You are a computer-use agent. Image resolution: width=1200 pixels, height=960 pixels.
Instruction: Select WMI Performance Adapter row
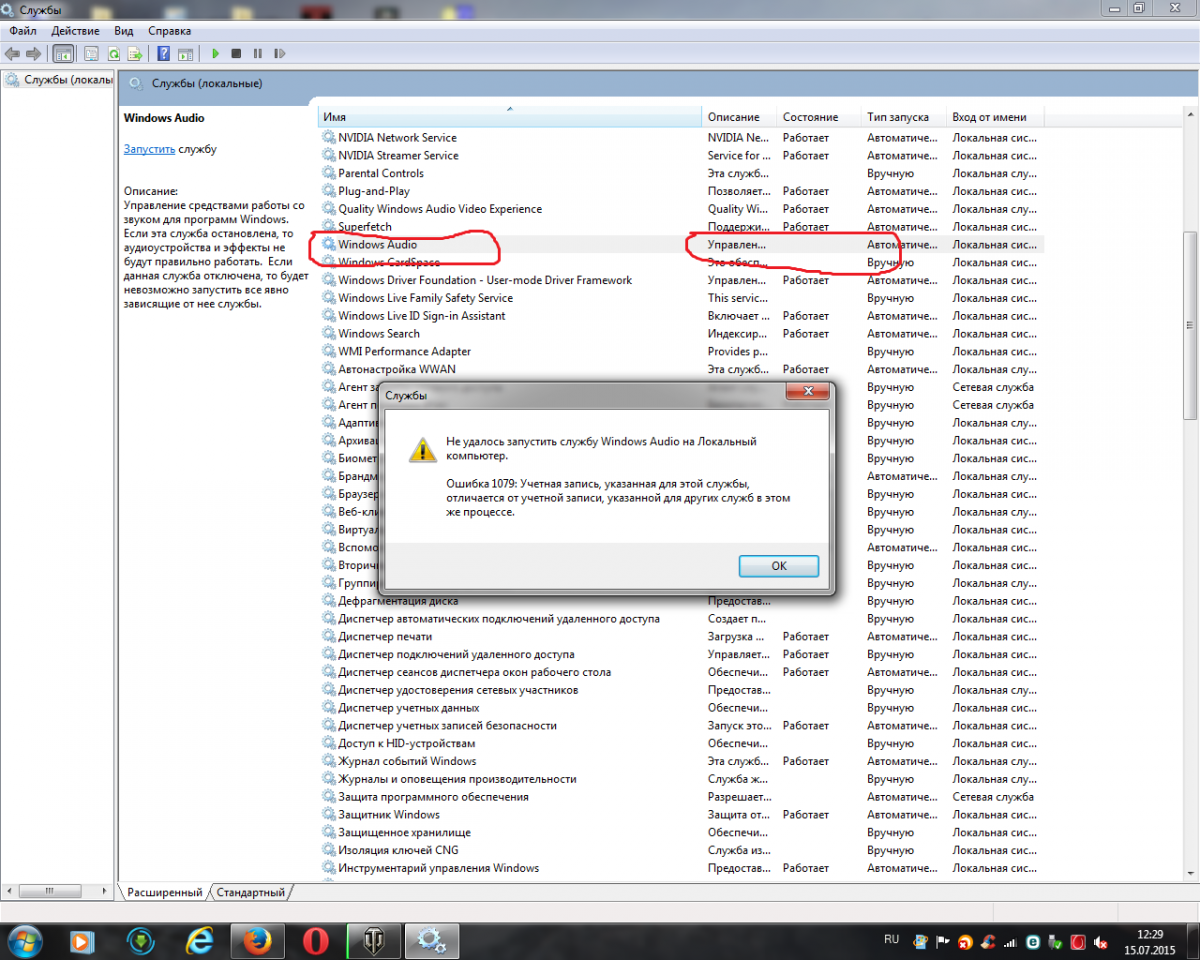681,352
